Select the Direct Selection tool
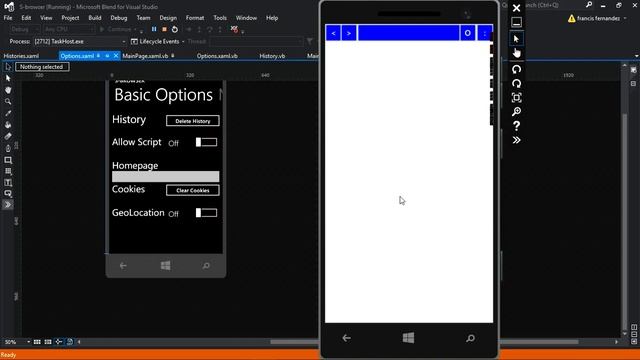Viewport: 640px width, 360px height. 8,78
